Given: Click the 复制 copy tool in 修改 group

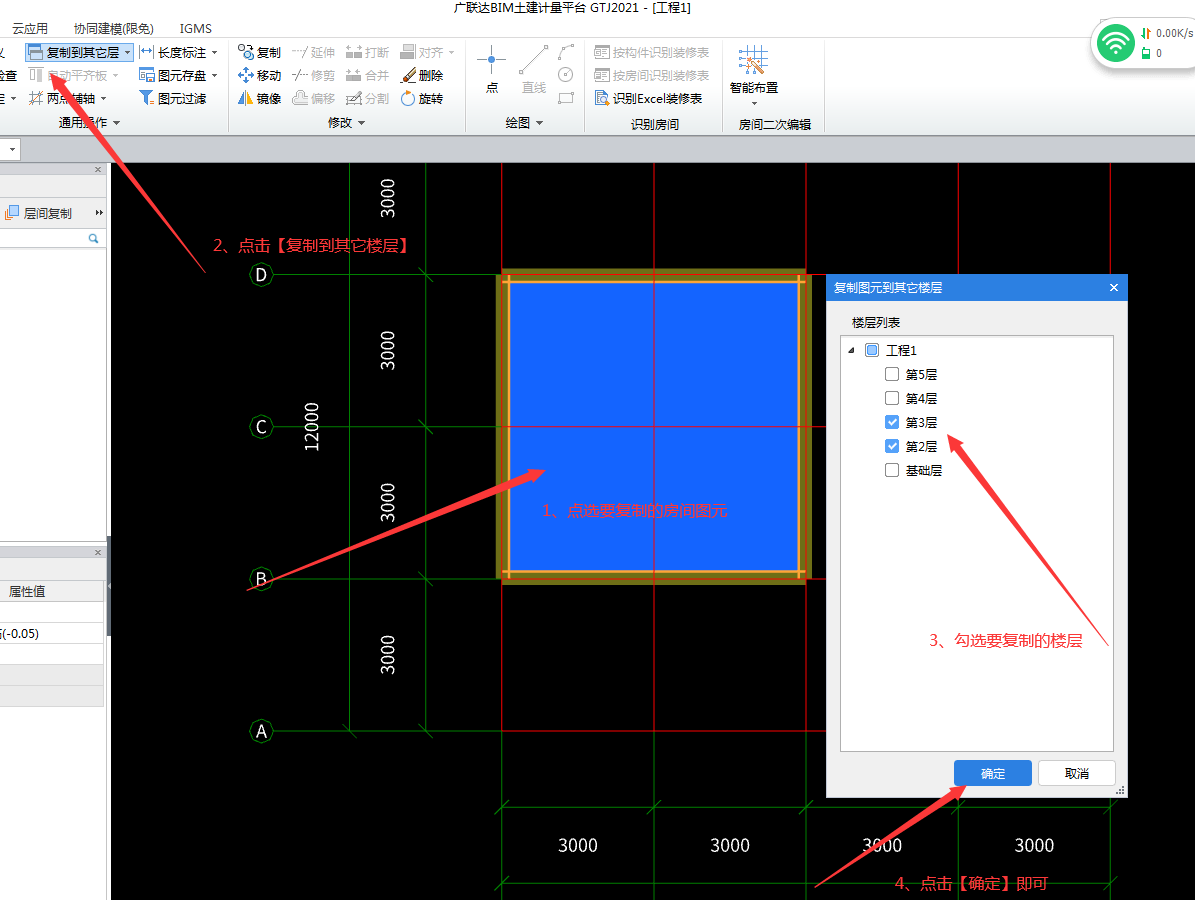Looking at the screenshot, I should [259, 53].
